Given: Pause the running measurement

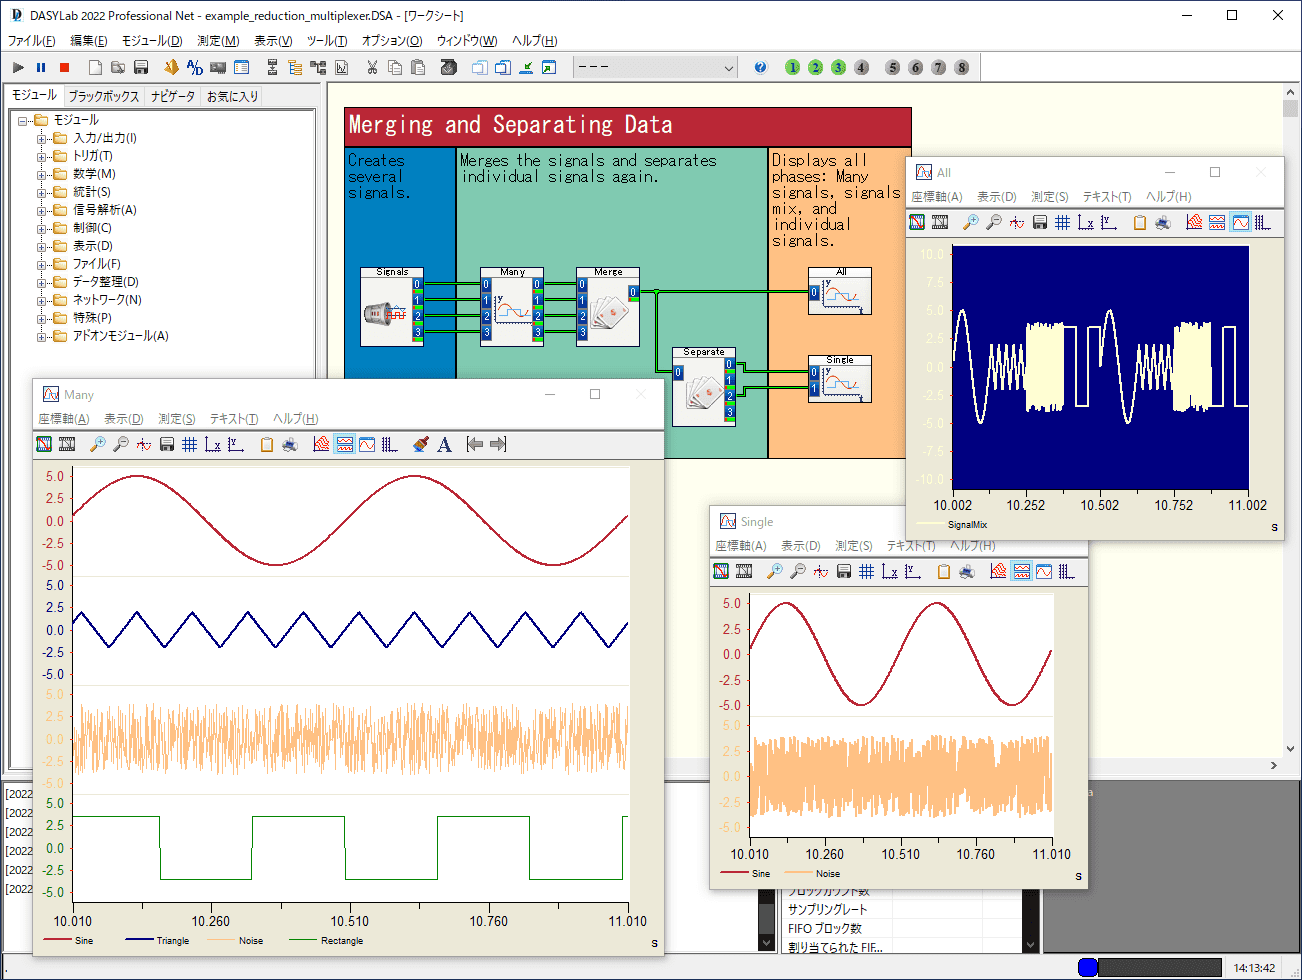Looking at the screenshot, I should [41, 67].
